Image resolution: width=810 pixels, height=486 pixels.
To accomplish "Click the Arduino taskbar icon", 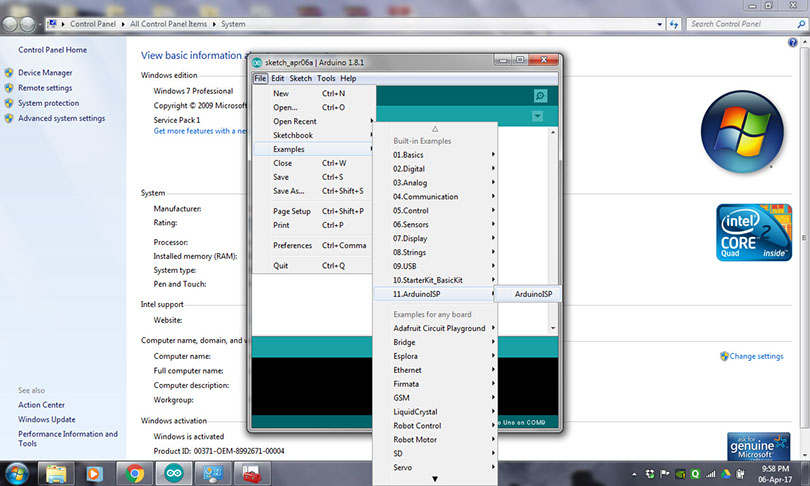I will coord(174,473).
